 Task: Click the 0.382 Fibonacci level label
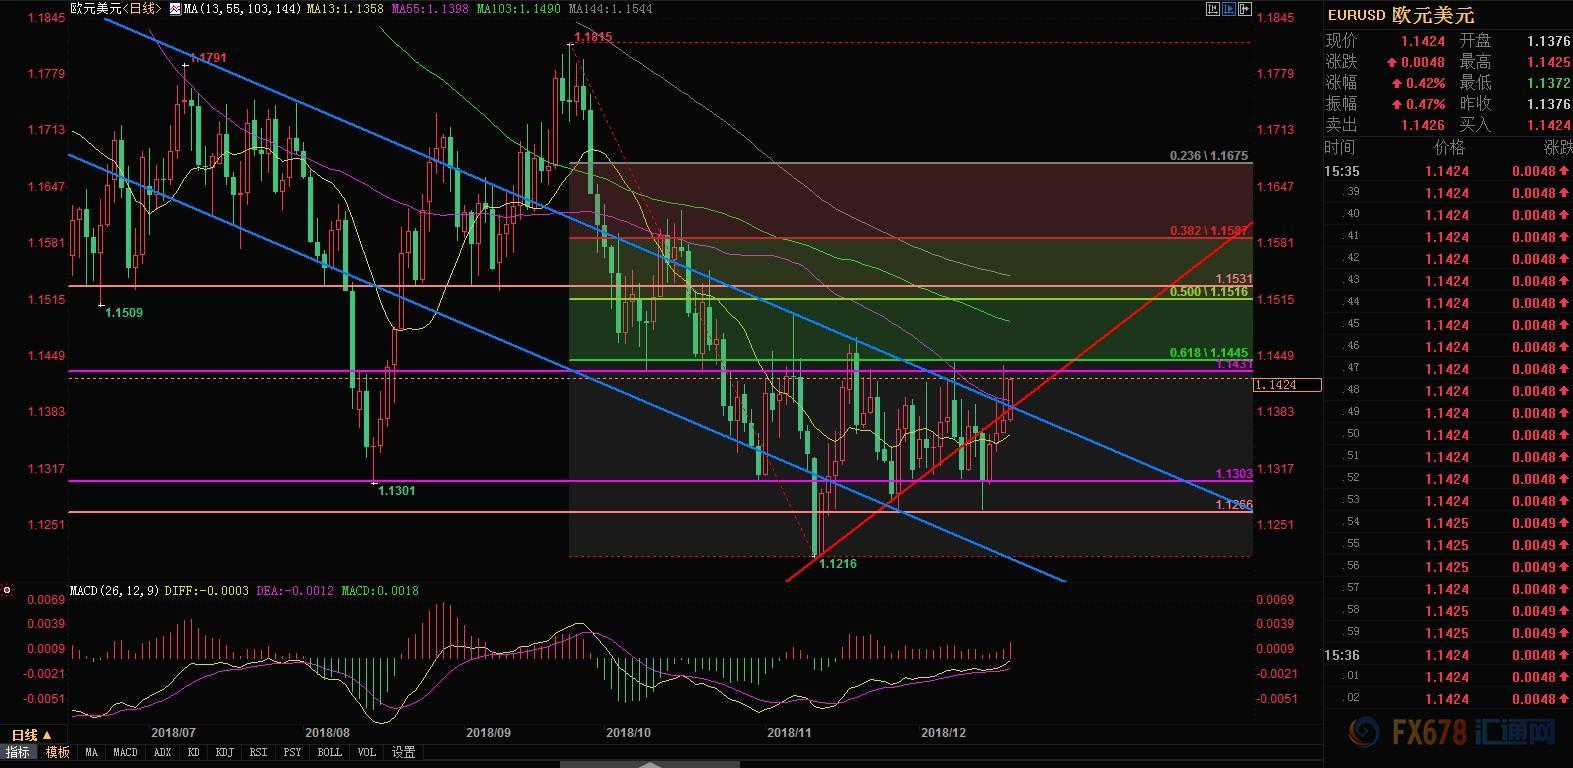pos(1209,231)
